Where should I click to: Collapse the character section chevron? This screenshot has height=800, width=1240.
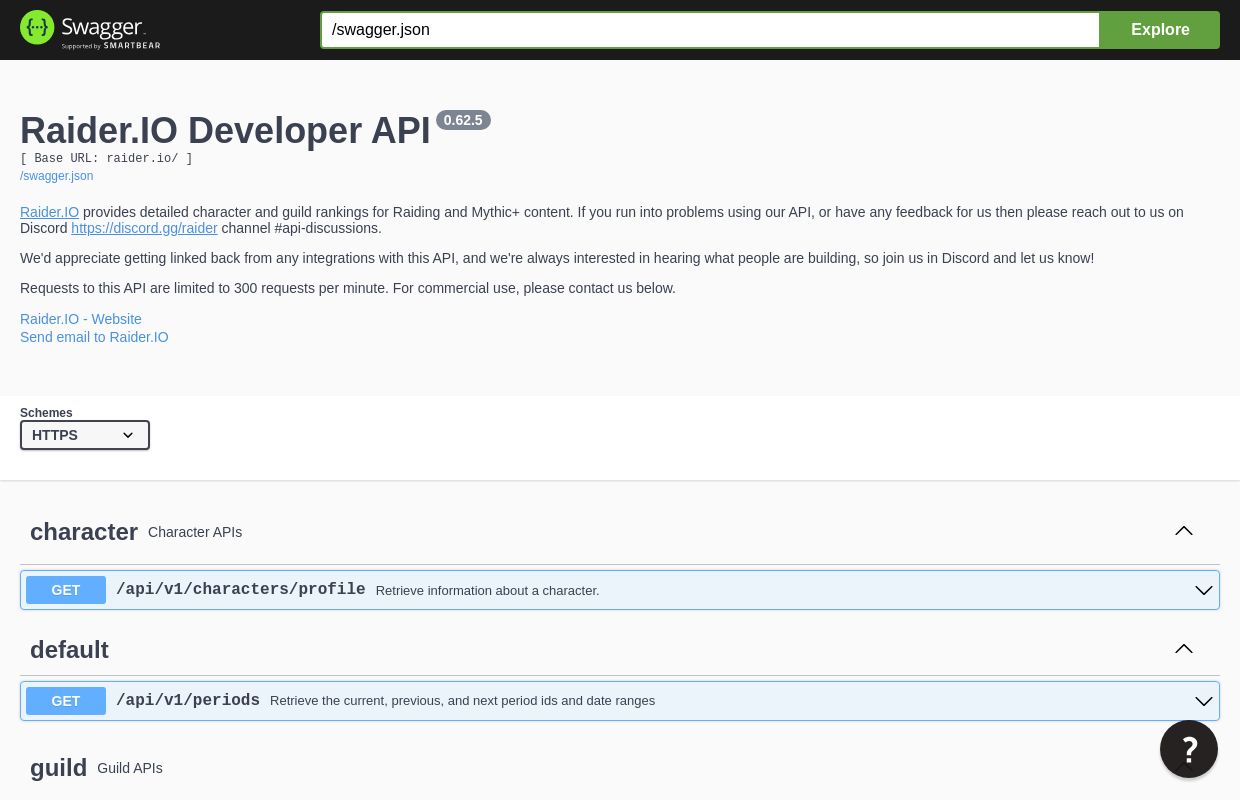1184,531
